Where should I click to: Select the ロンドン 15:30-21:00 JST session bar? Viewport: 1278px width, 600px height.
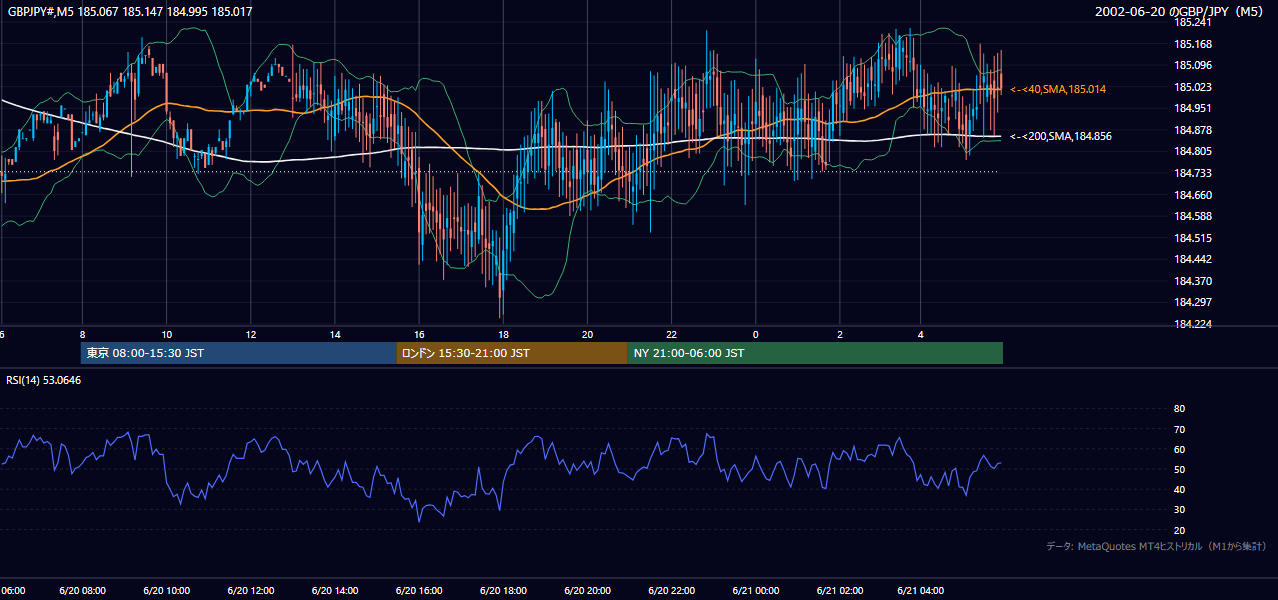pyautogui.click(x=512, y=353)
